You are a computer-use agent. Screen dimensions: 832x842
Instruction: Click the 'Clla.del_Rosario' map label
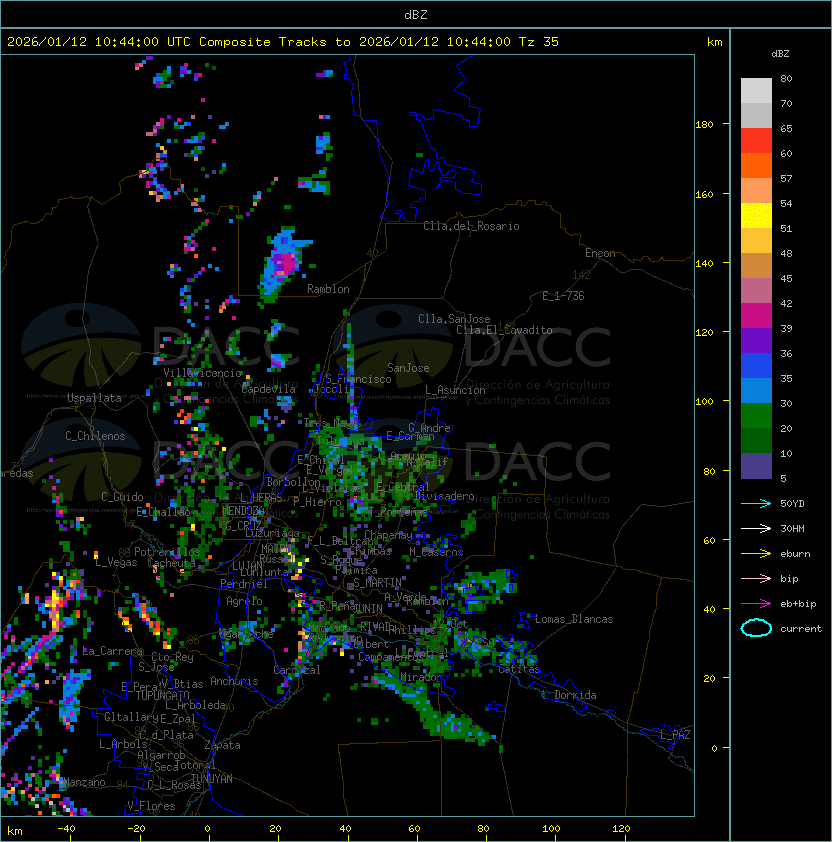pyautogui.click(x=471, y=226)
